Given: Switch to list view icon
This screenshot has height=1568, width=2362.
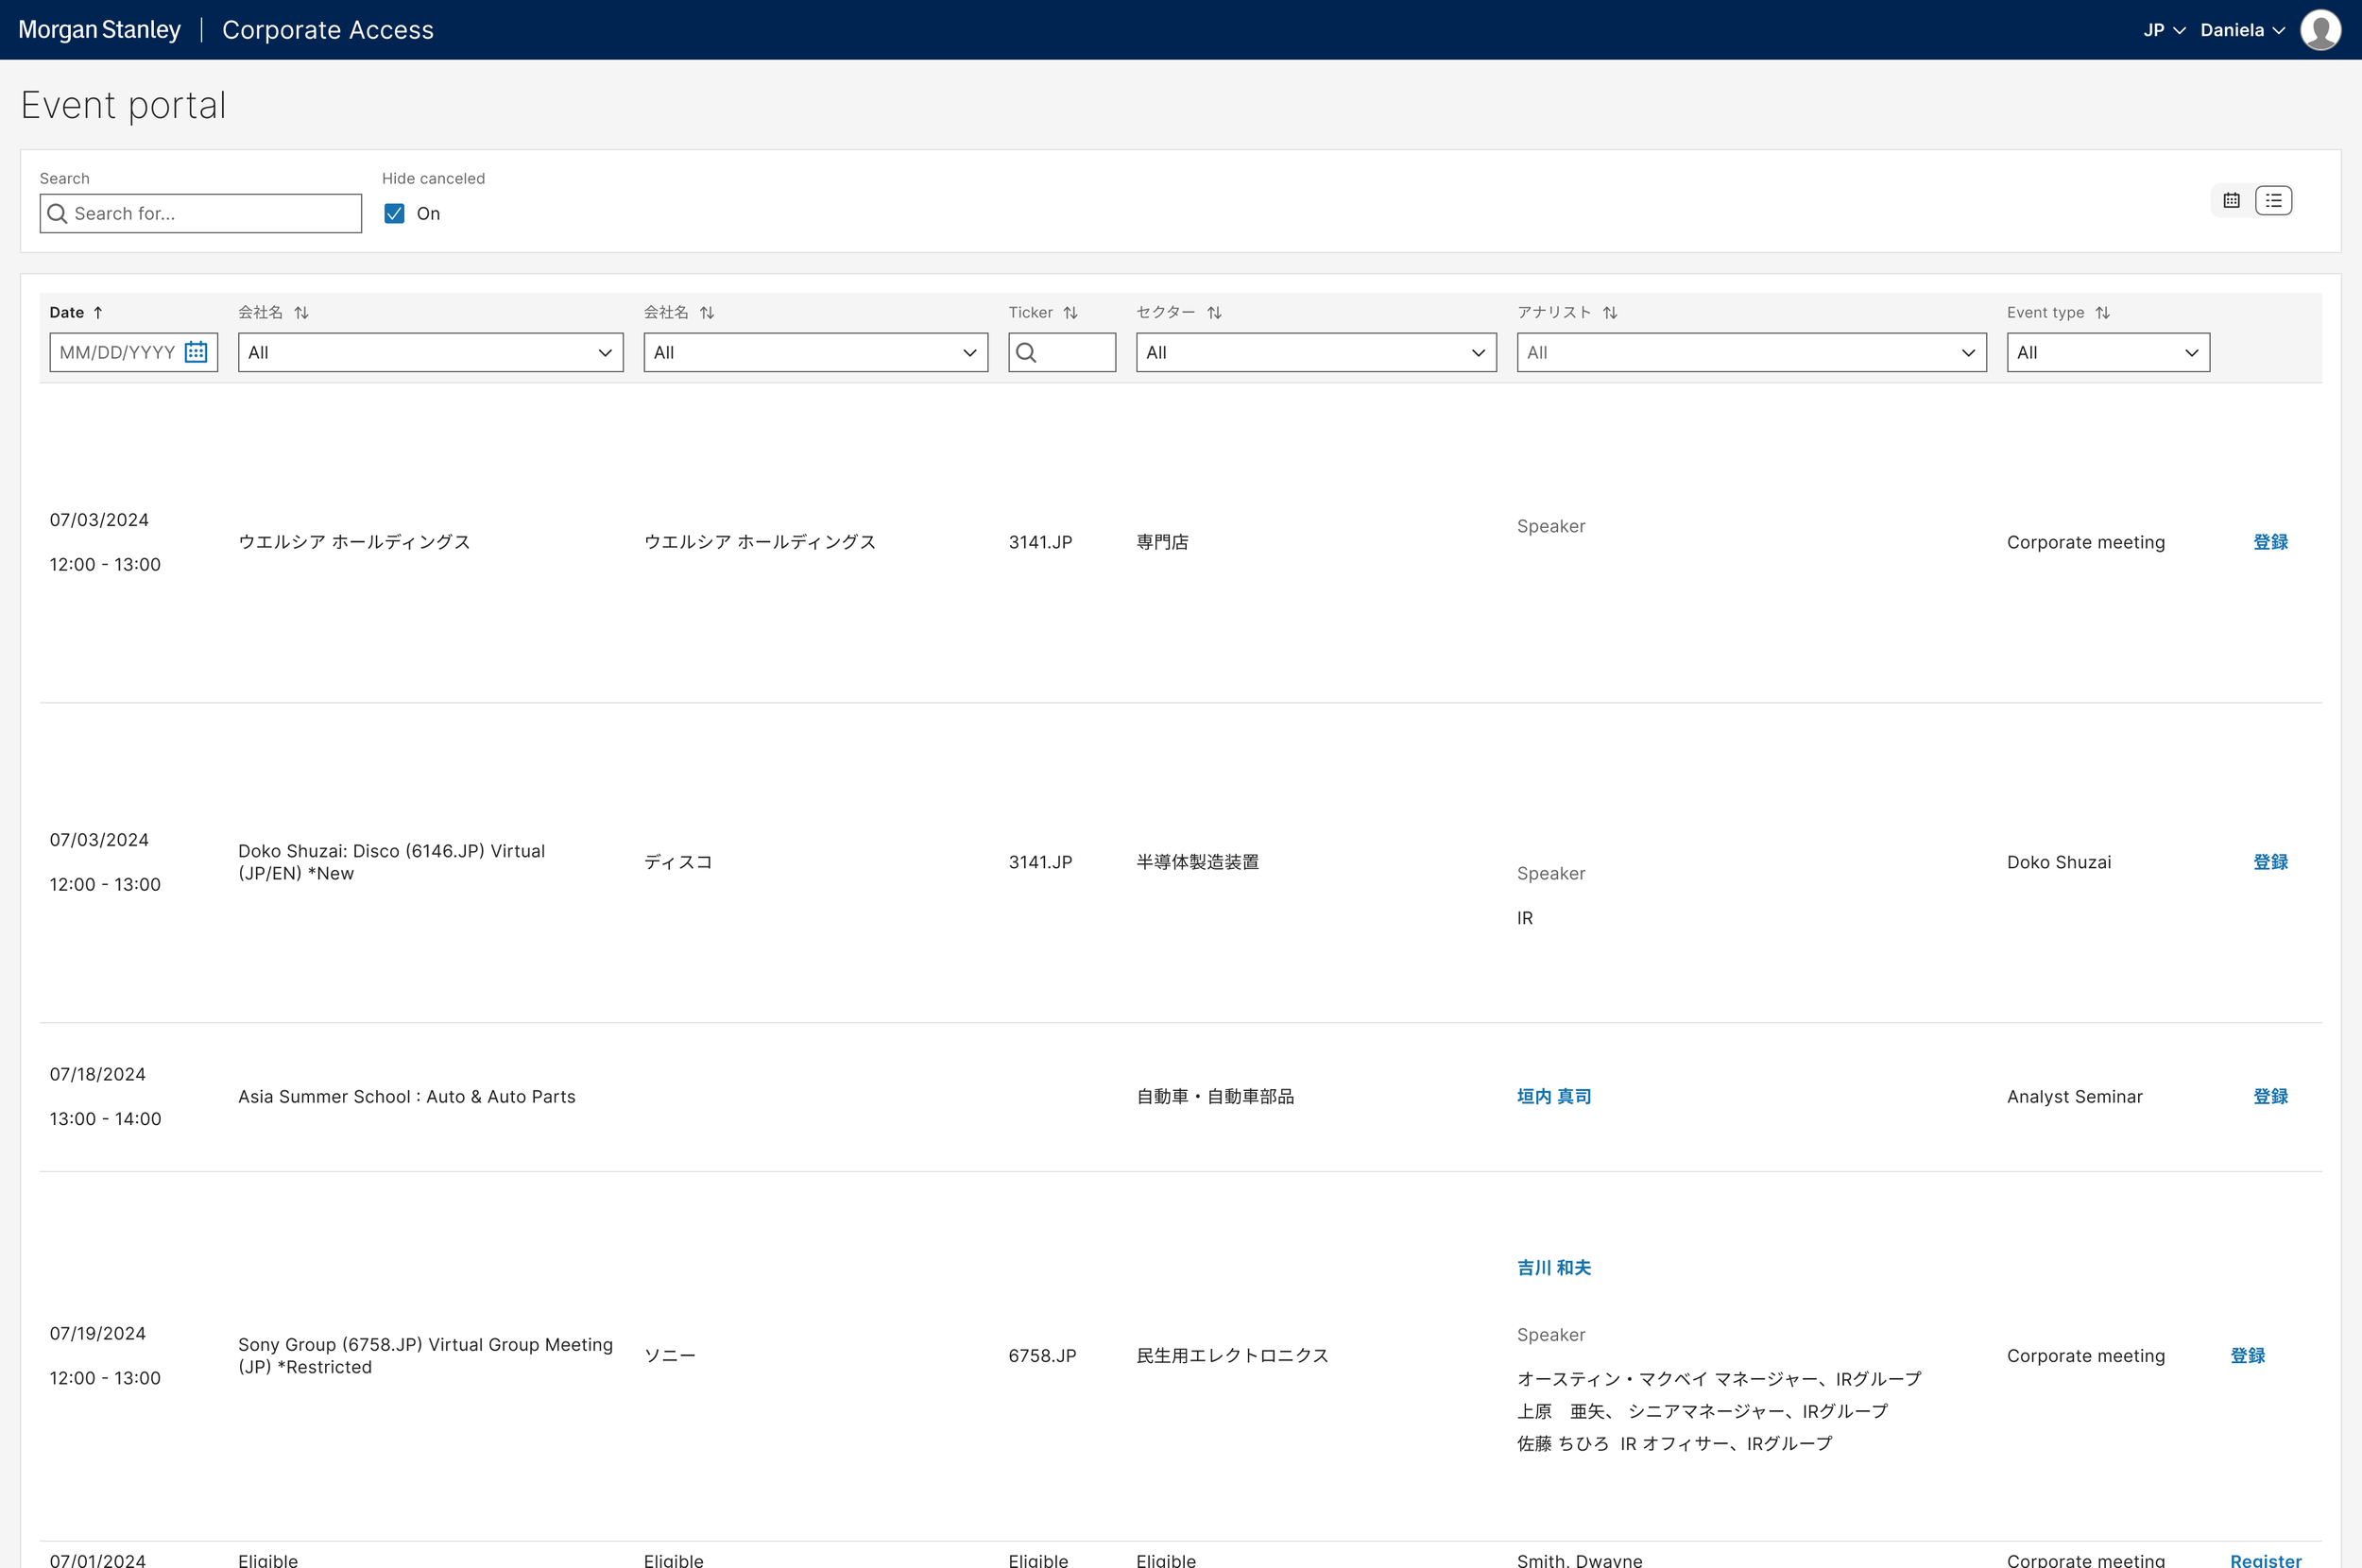Looking at the screenshot, I should (x=2273, y=200).
